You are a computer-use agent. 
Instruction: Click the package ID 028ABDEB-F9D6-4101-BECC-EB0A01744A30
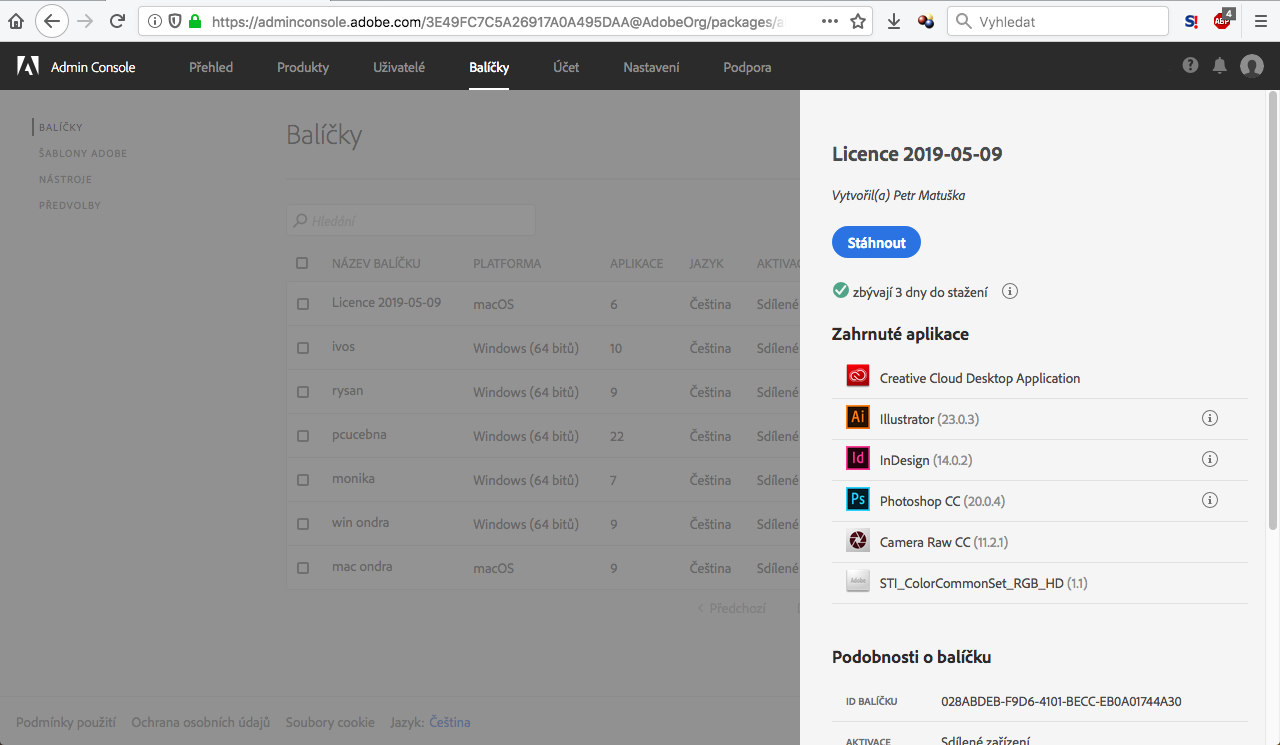[1061, 701]
